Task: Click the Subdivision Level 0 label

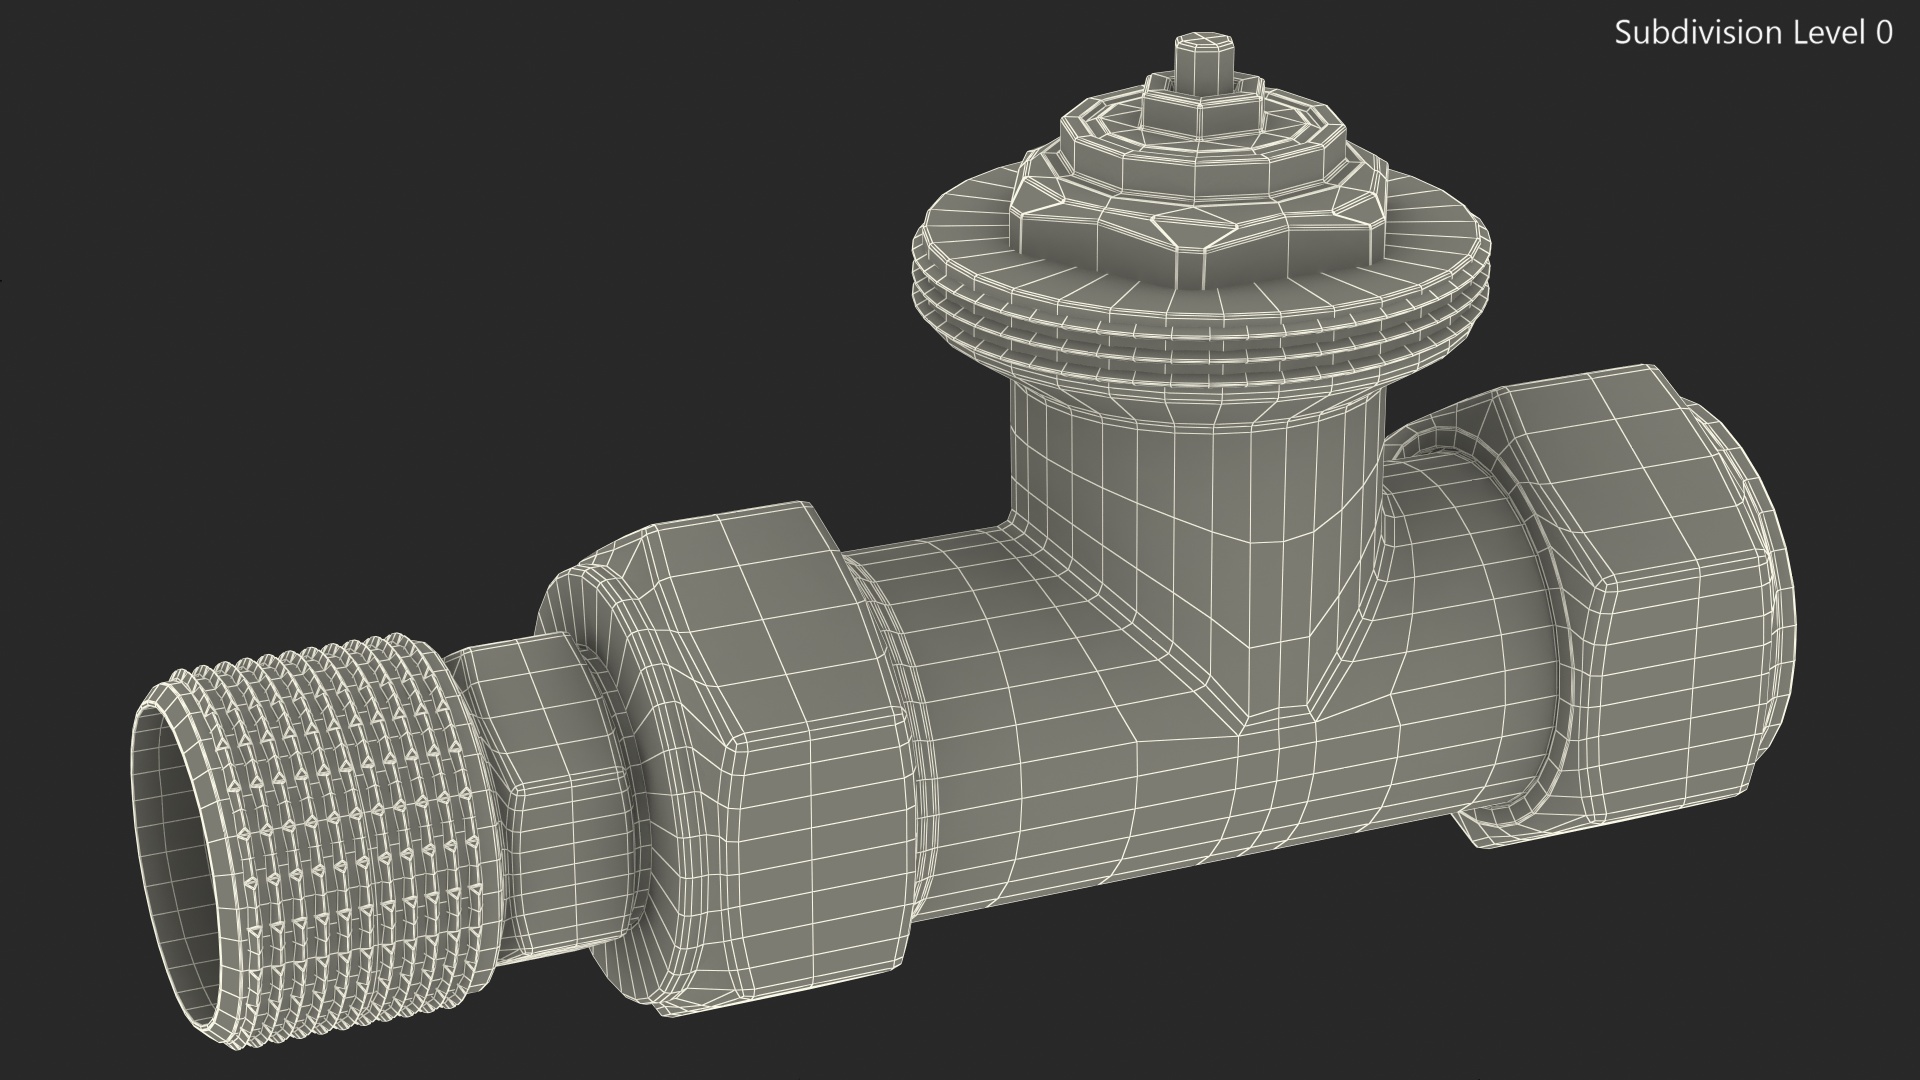Action: 1753,33
